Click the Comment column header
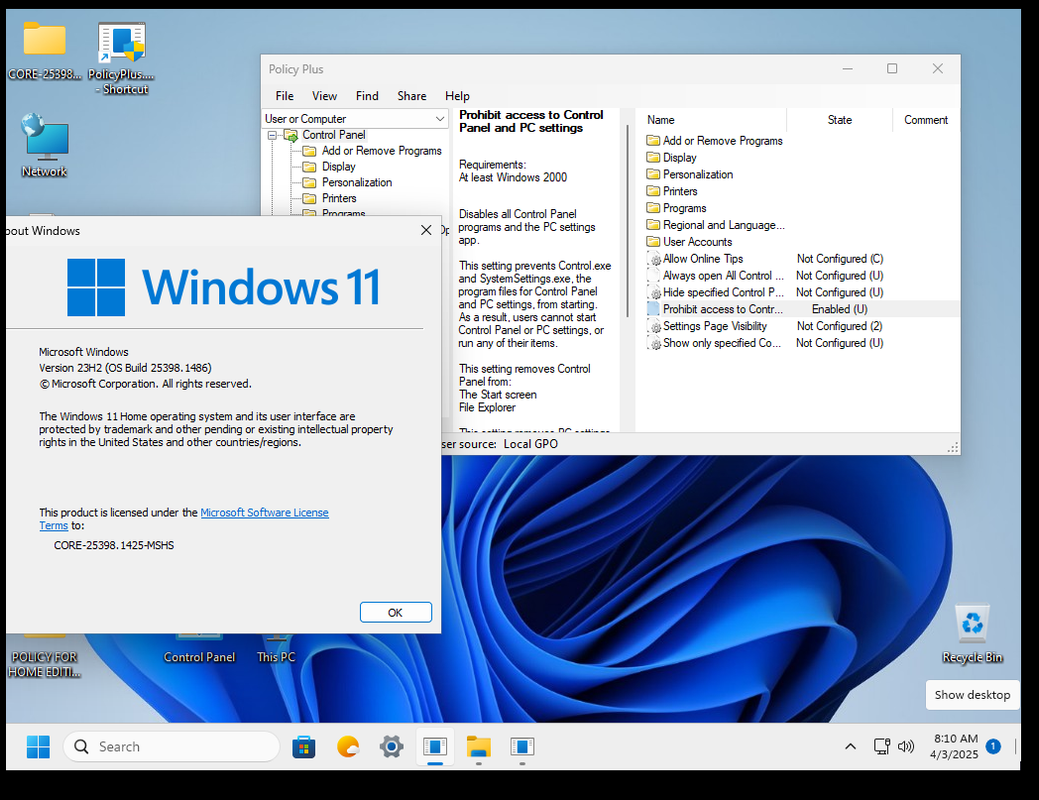Image resolution: width=1039 pixels, height=800 pixels. [926, 120]
